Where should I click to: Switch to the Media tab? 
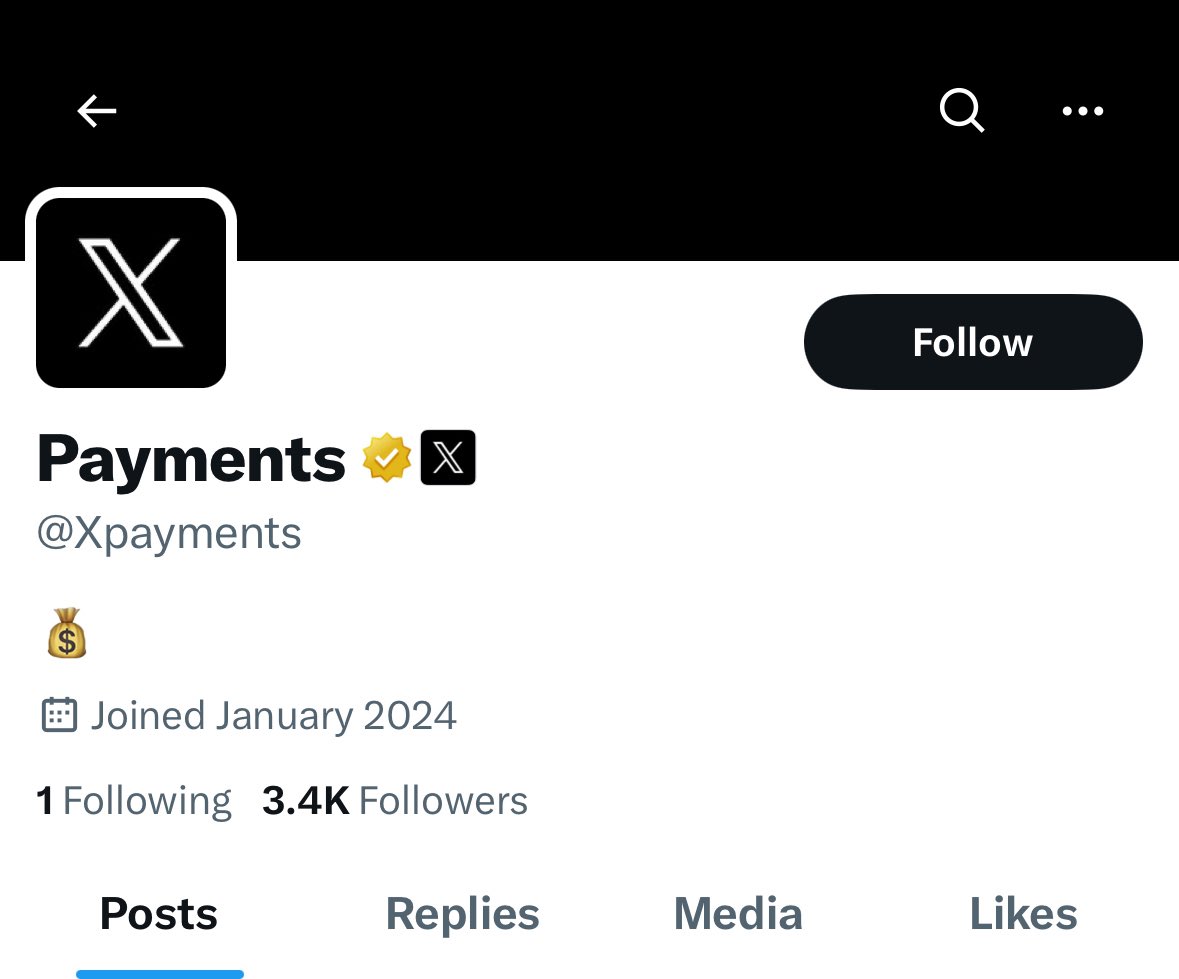738,914
